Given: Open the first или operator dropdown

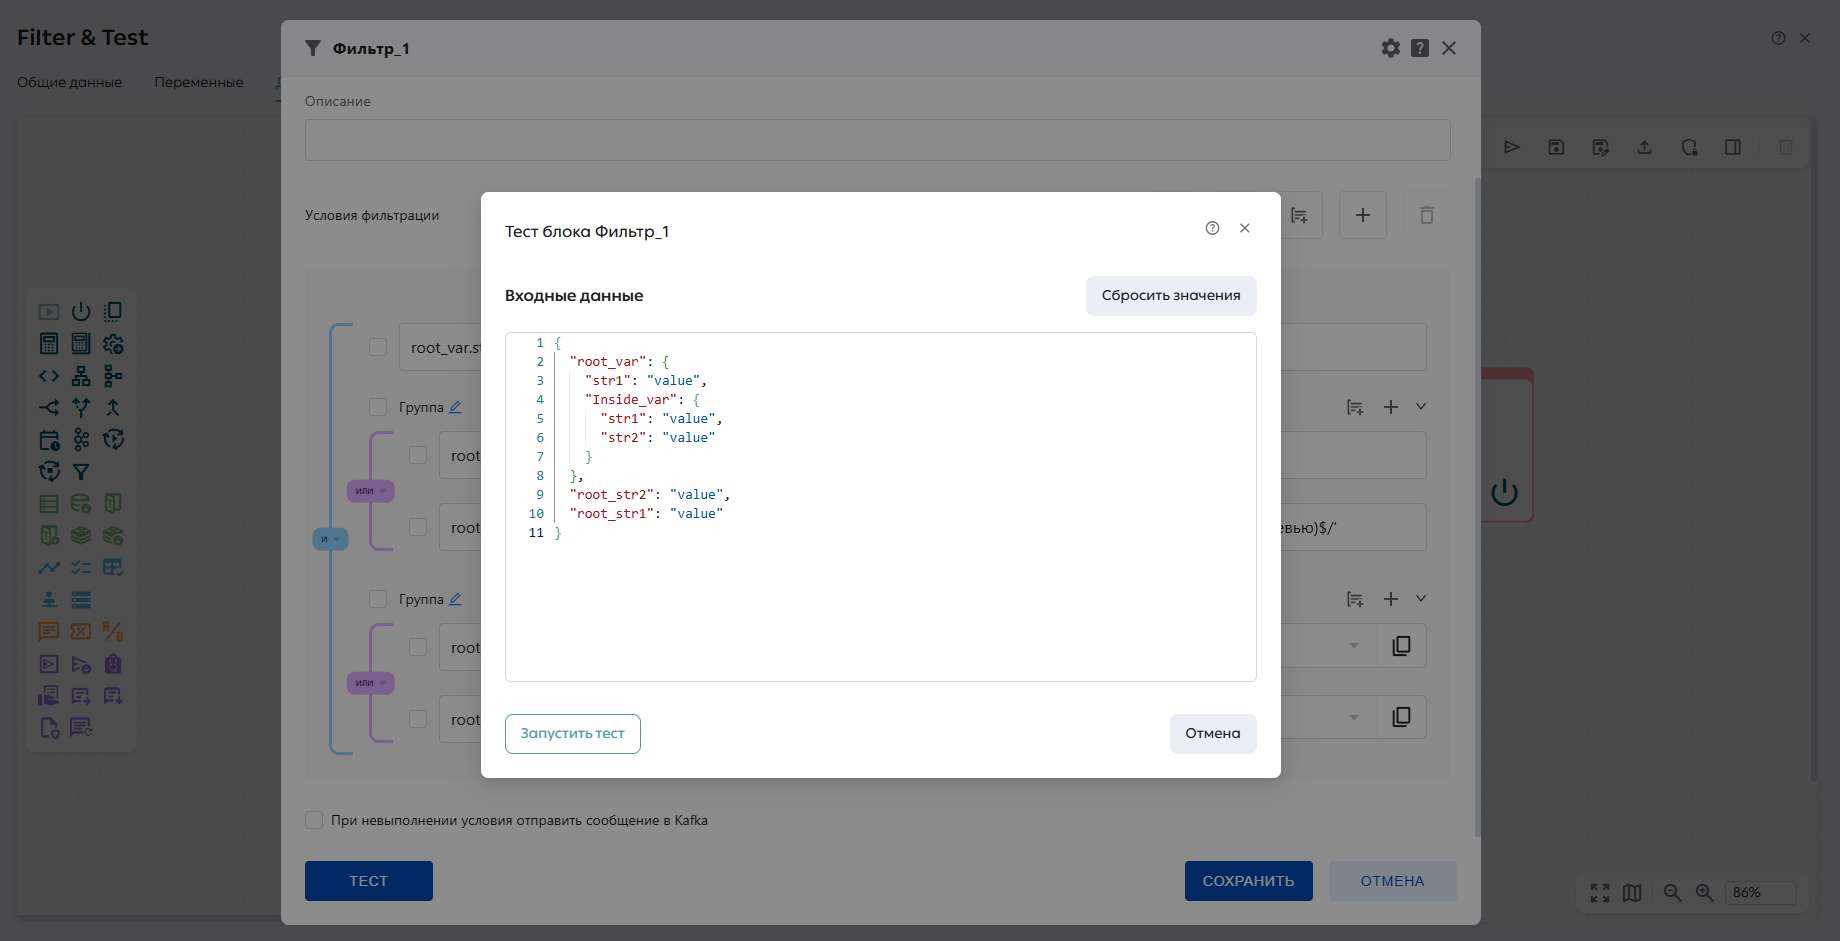Looking at the screenshot, I should pos(371,491).
